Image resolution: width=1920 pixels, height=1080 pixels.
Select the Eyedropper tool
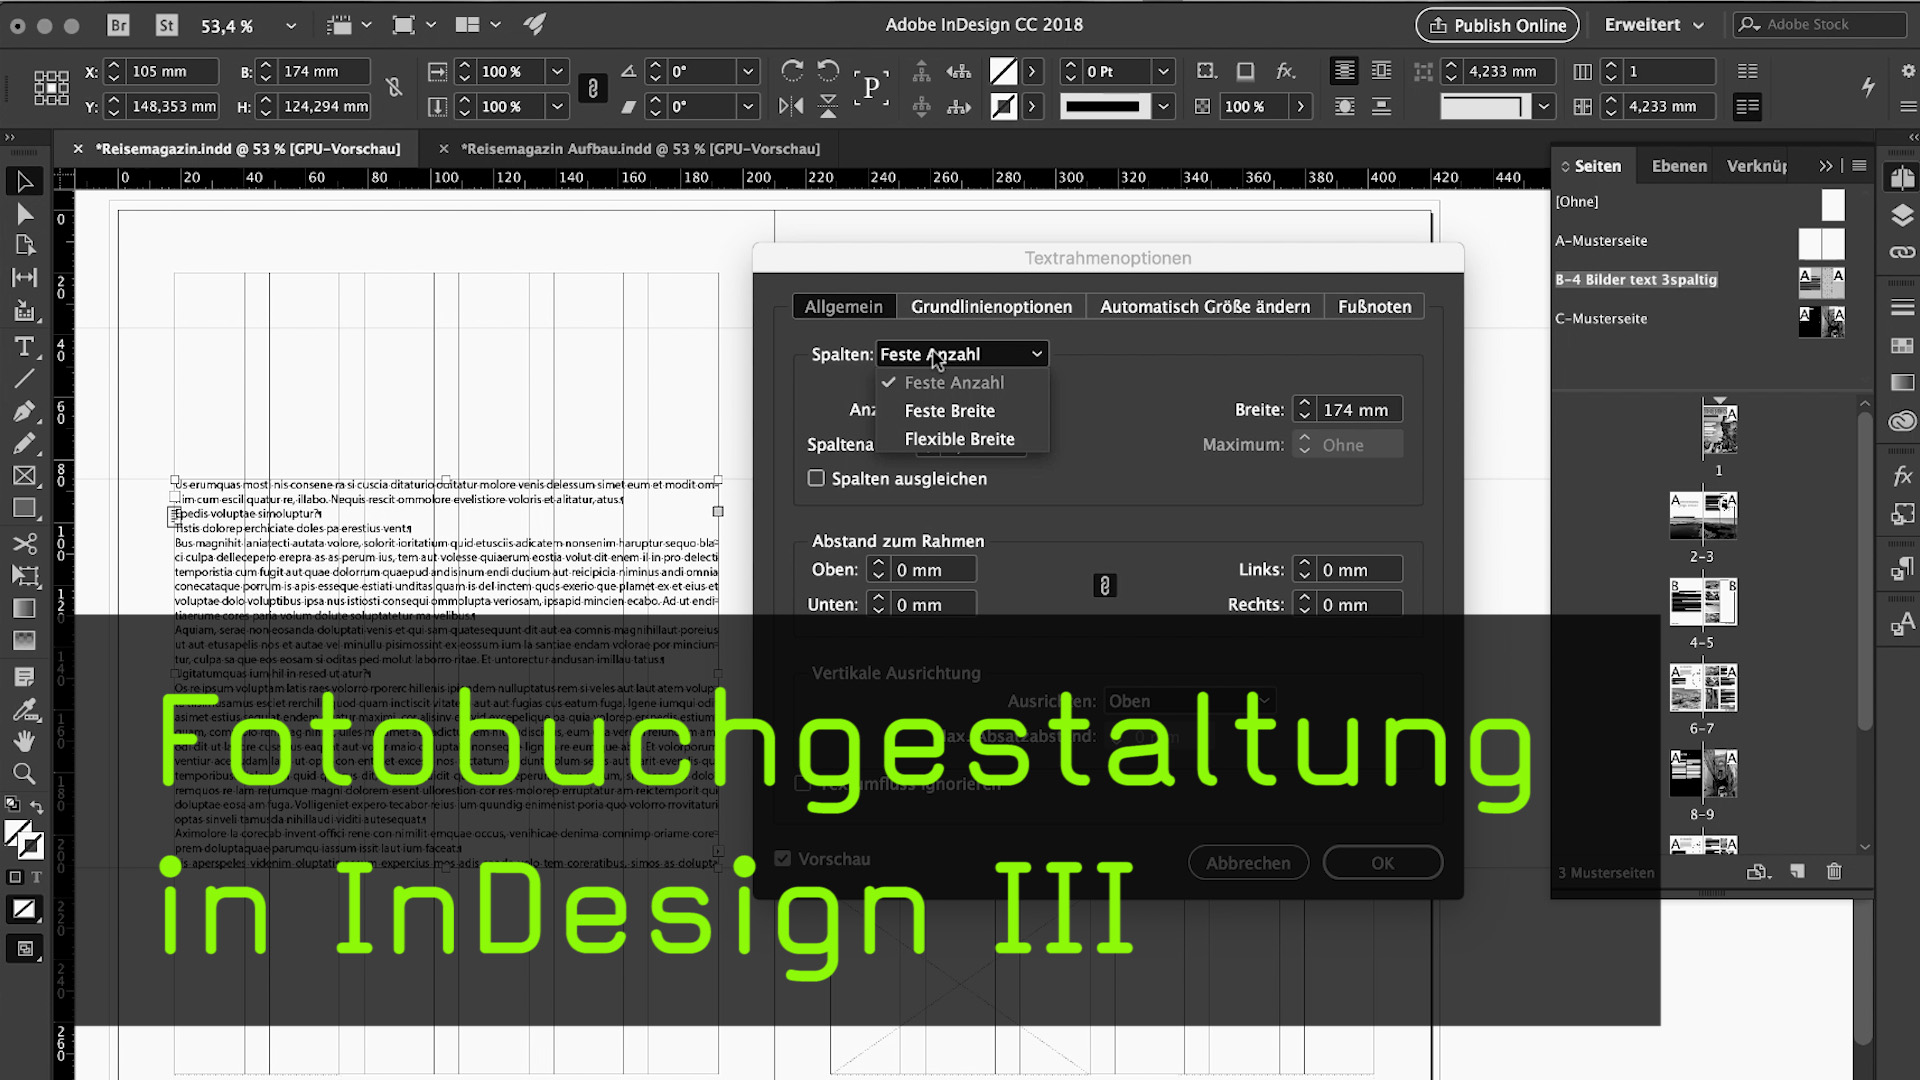pyautogui.click(x=25, y=711)
